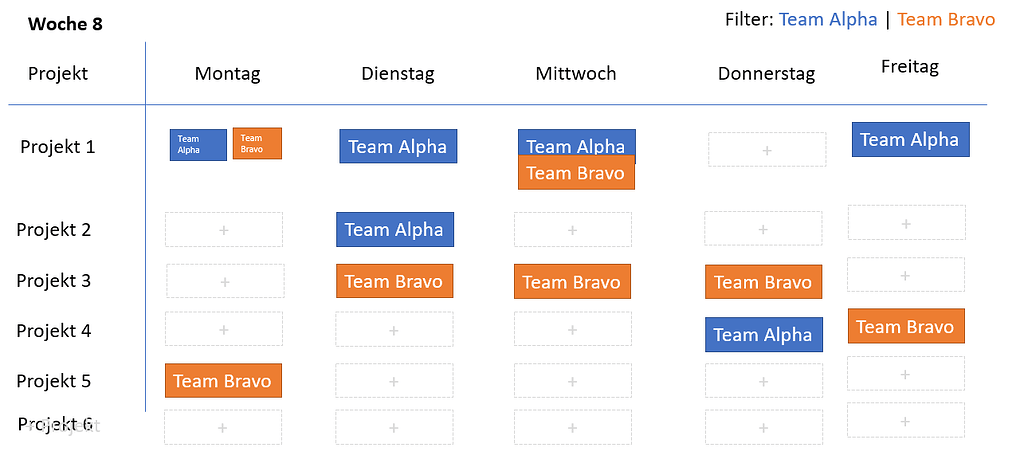Select small Team Bravo card on Projekt 1 Montag

(x=257, y=144)
